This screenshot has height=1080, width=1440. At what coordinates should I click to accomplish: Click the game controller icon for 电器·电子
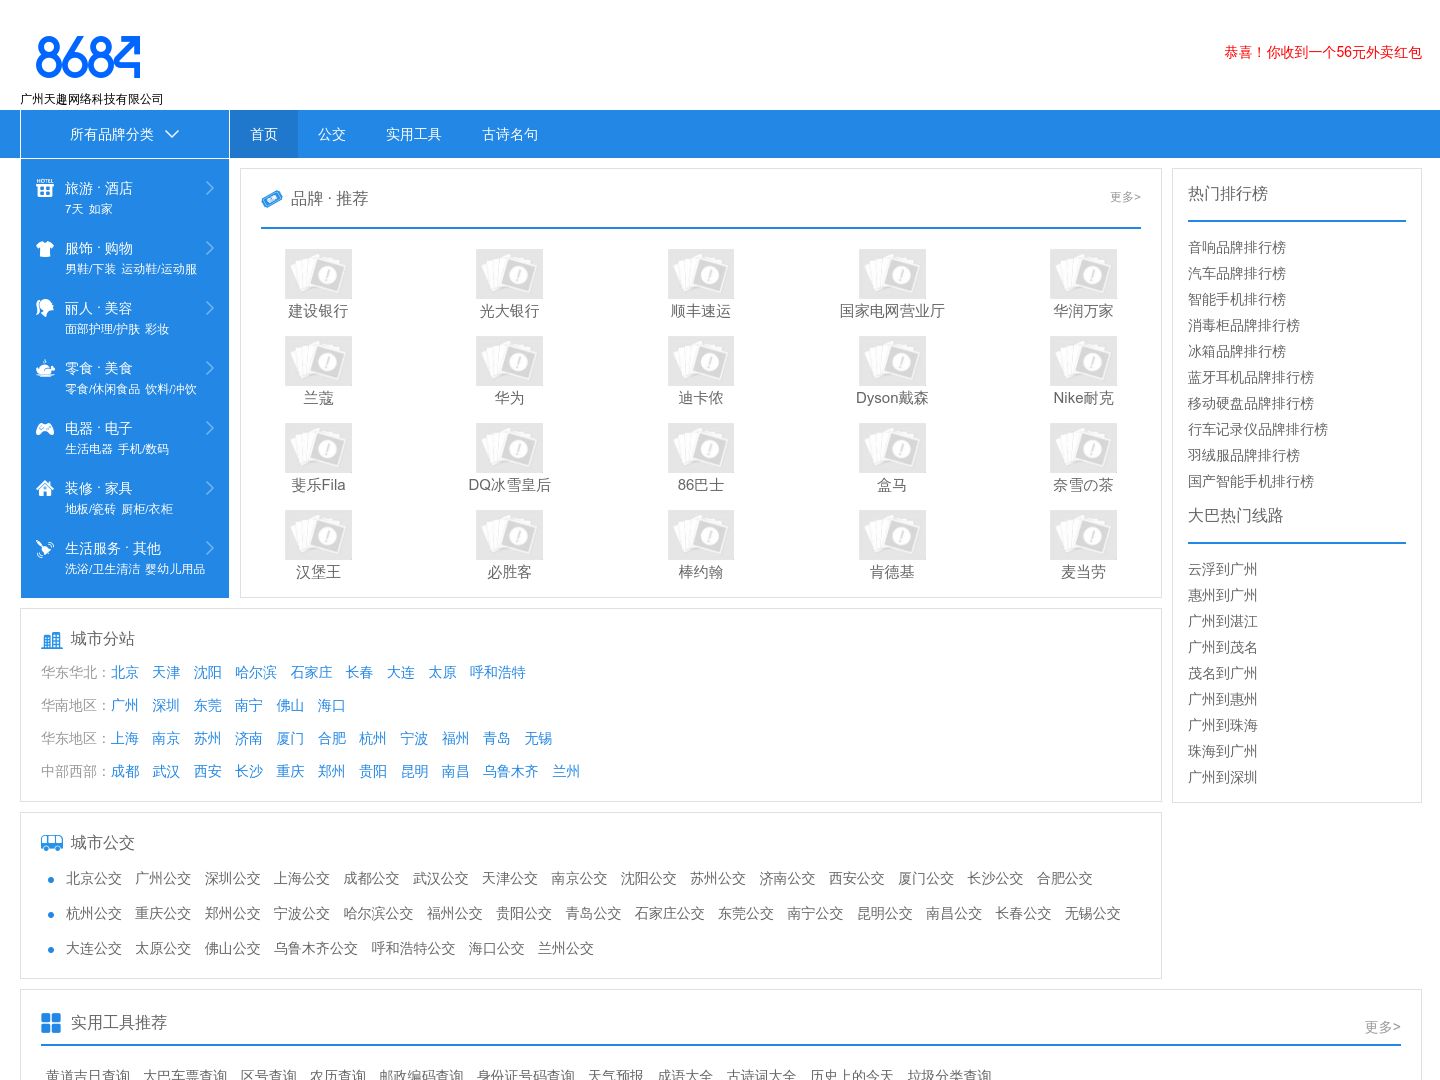pos(45,428)
